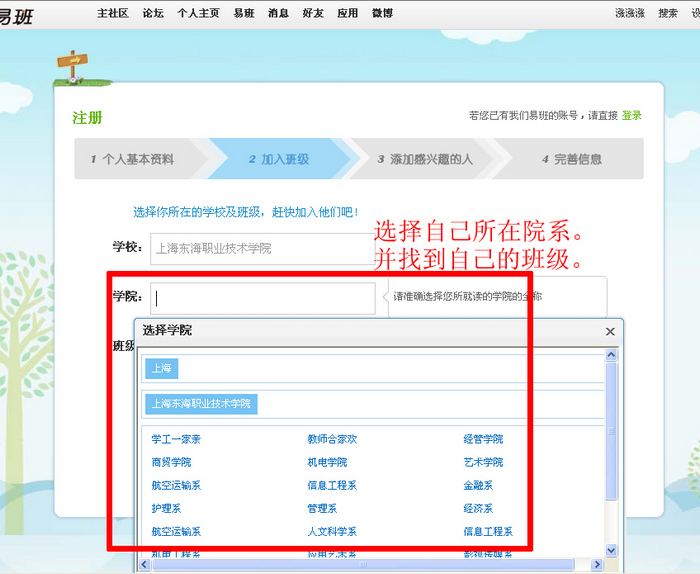
Task: Choose 经管学院 from the college list
Action: point(483,439)
